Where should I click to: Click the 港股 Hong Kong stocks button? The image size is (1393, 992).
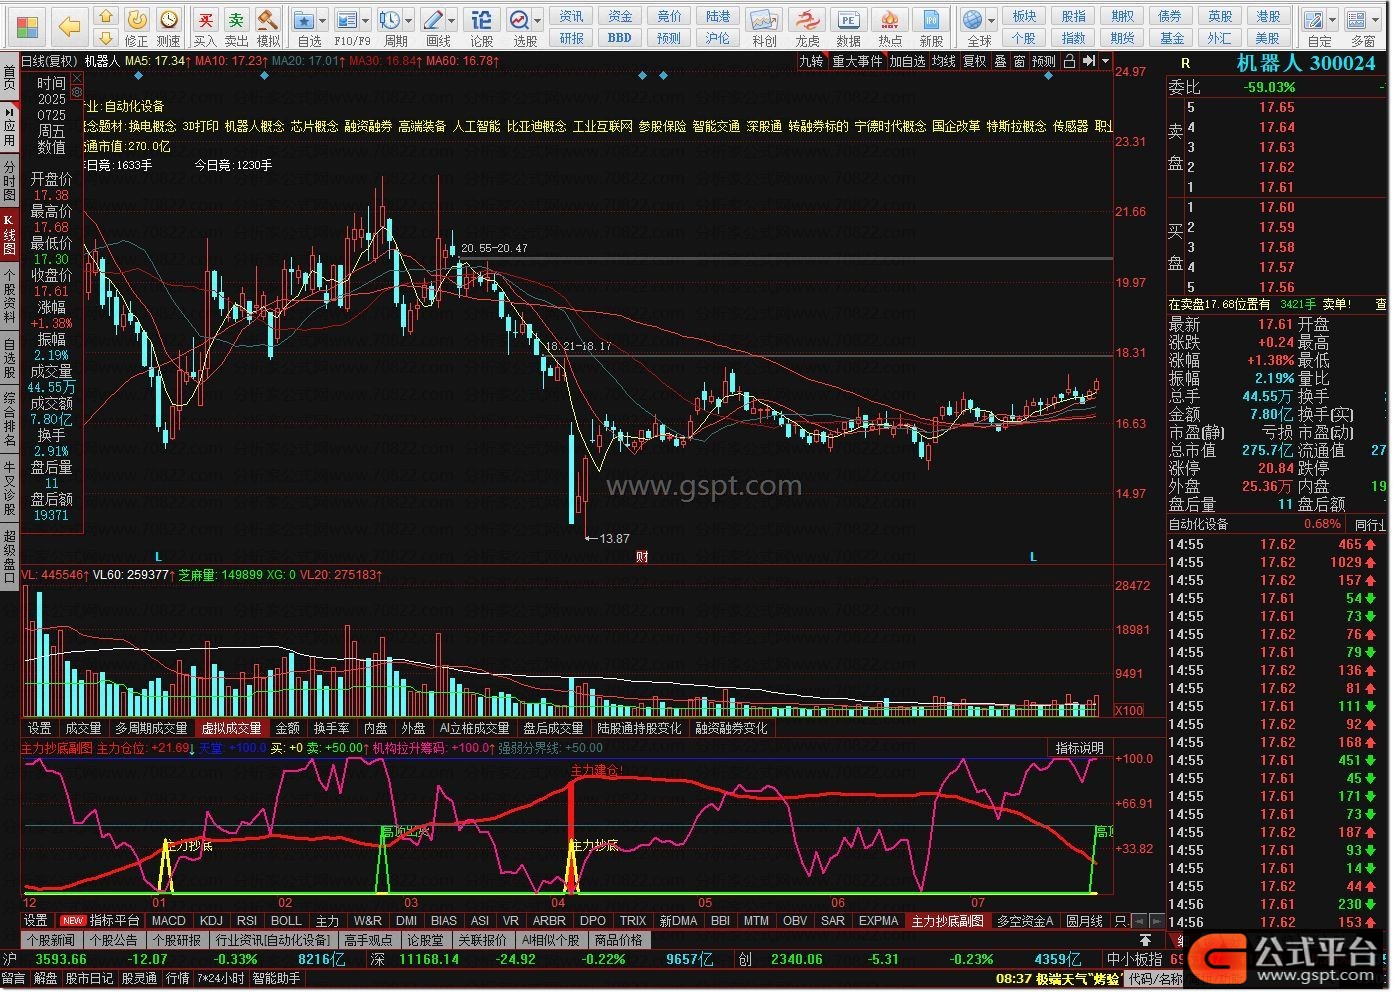(x=1268, y=16)
